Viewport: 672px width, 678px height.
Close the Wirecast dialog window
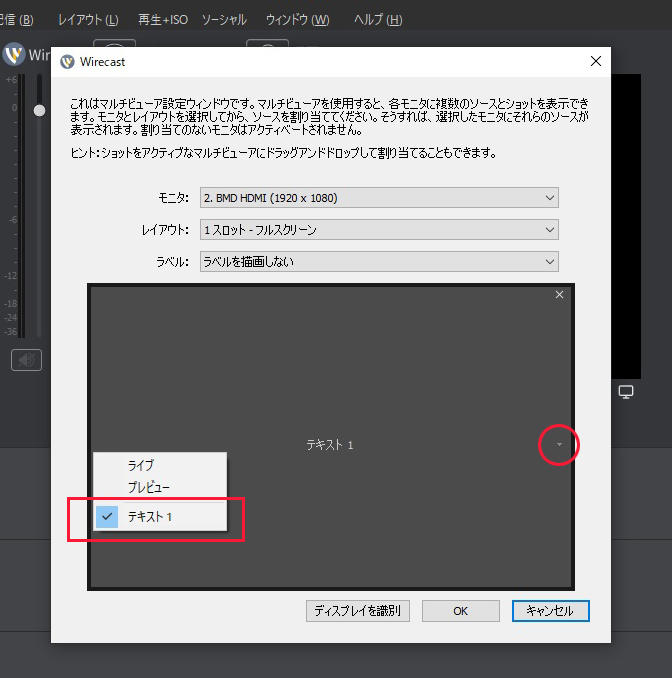[595, 61]
